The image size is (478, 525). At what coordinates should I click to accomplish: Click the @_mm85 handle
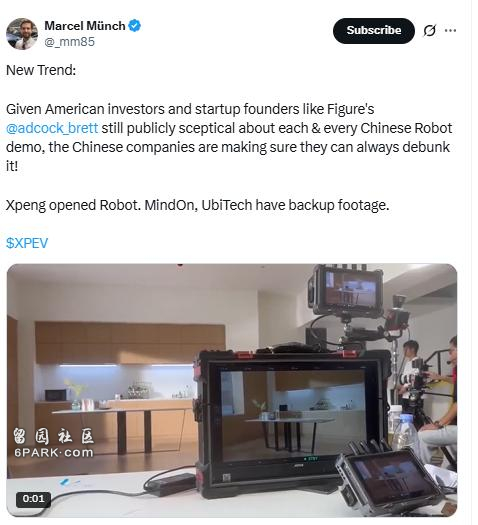69,42
